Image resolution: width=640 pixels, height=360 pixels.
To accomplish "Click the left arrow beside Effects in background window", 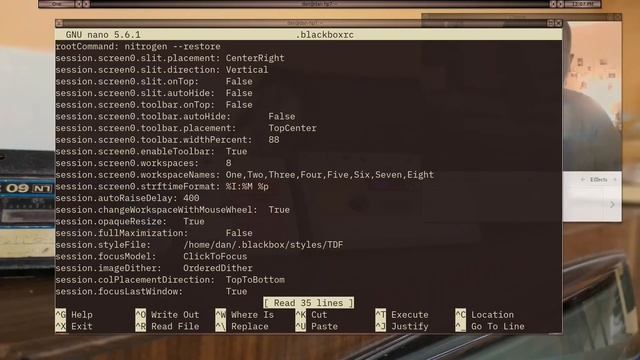I will 583,180.
